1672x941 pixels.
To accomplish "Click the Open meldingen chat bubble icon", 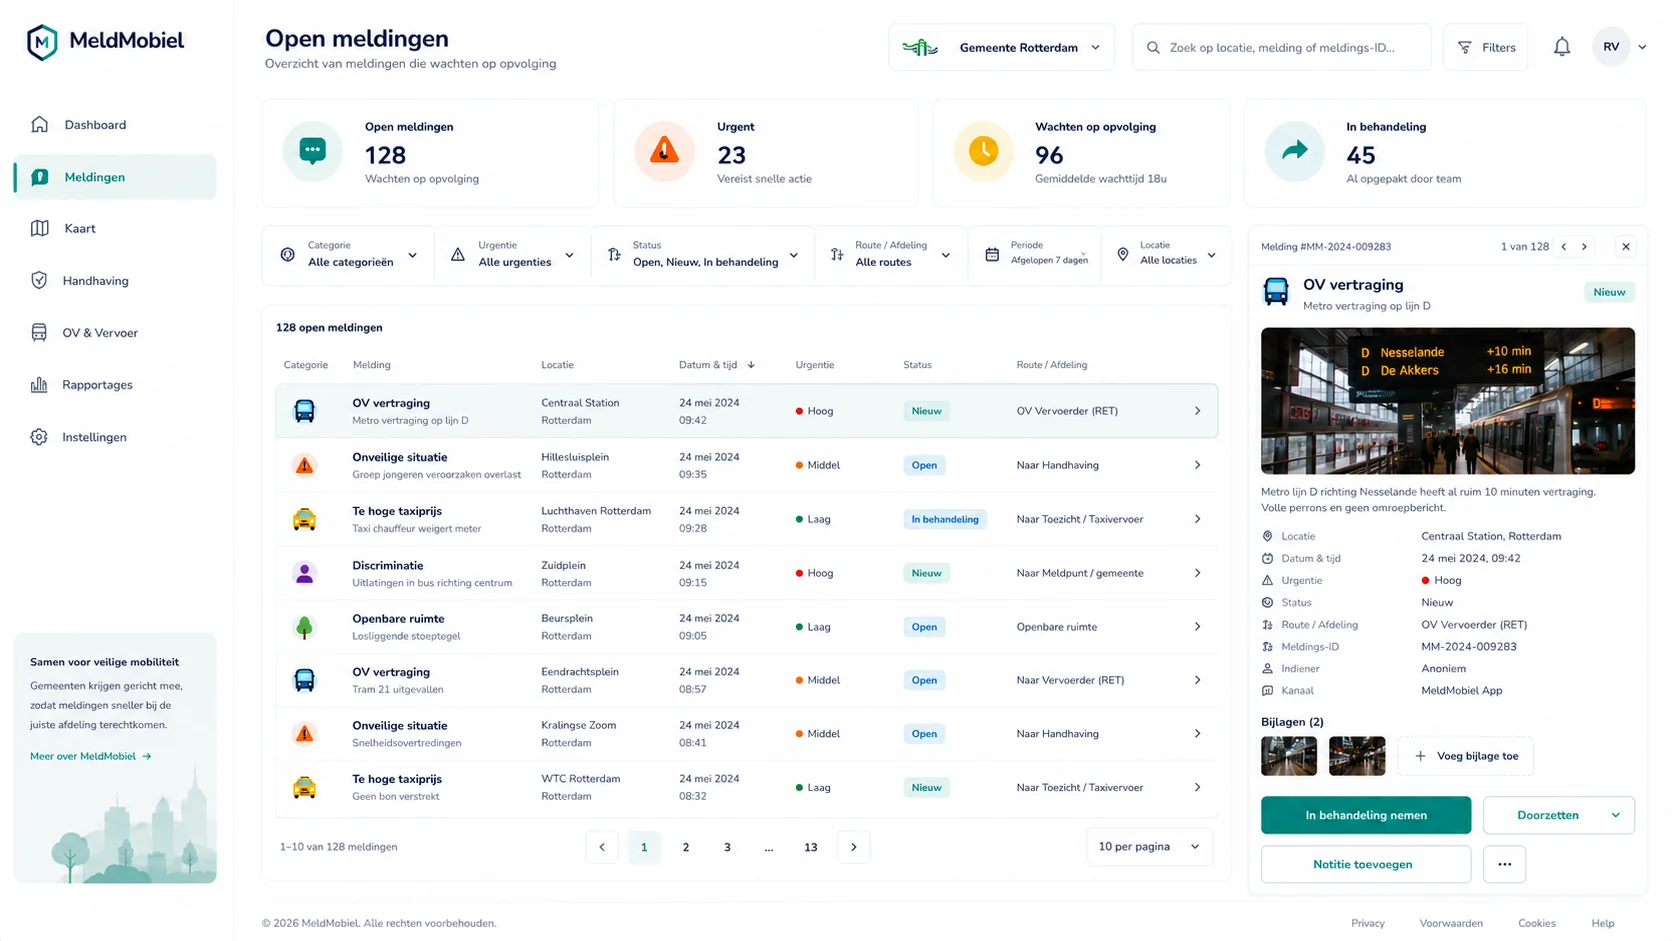I will click(312, 152).
